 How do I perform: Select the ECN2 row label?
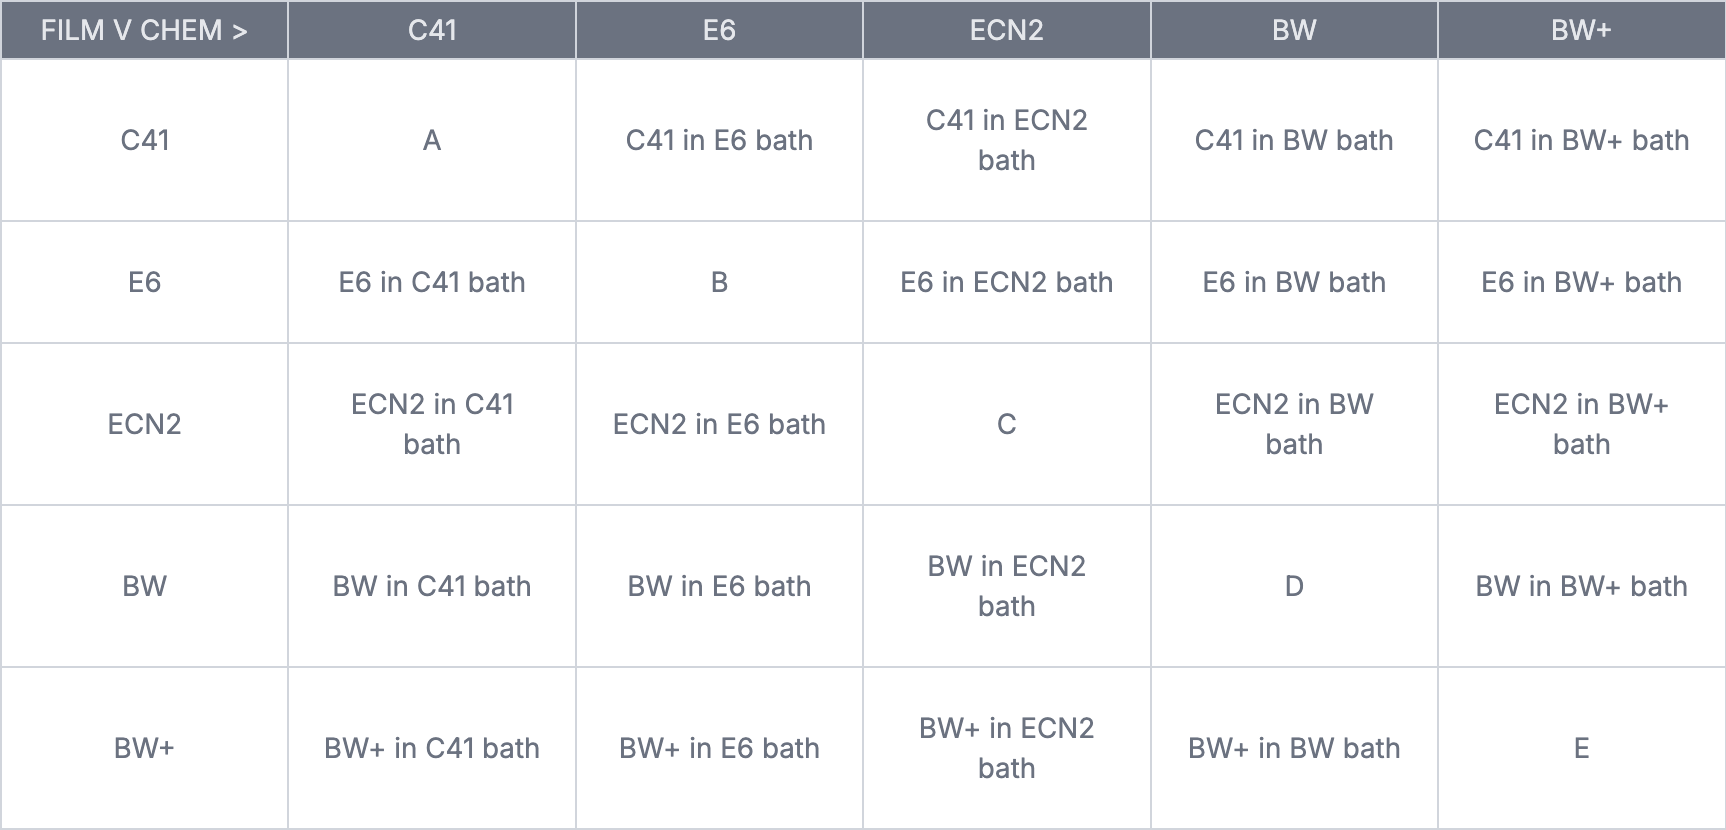coord(144,424)
